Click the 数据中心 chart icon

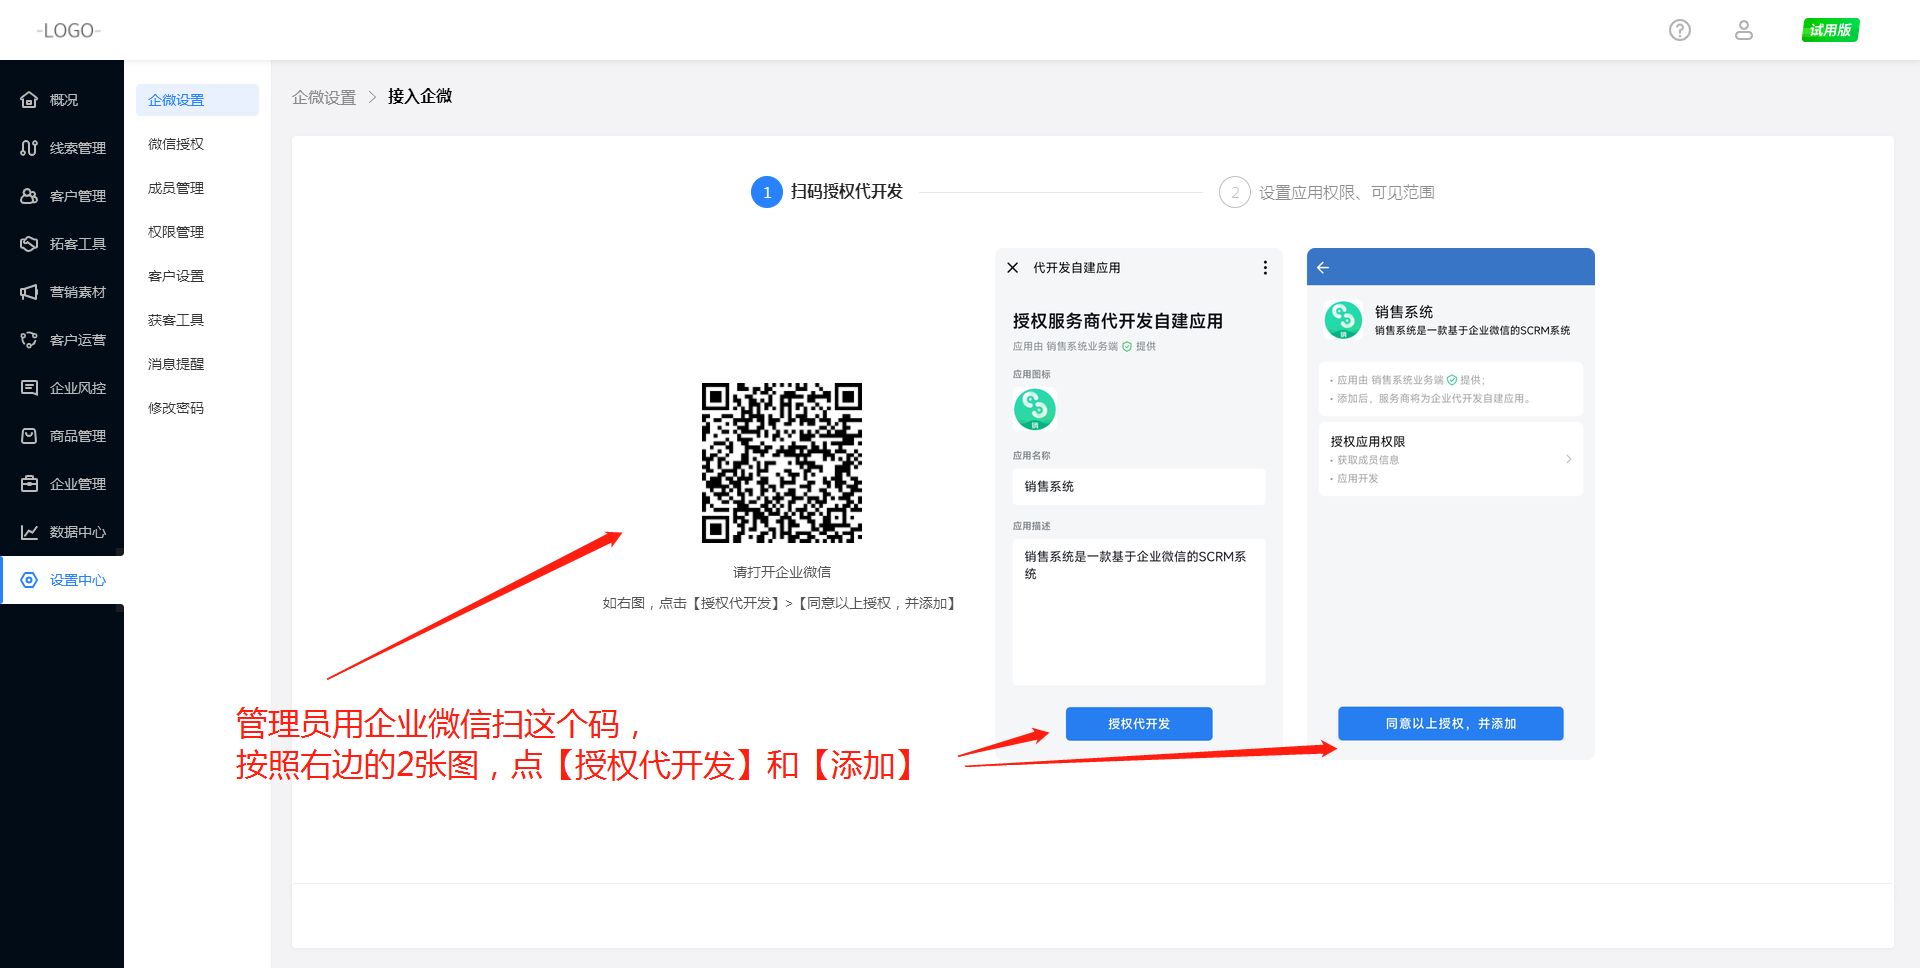pos(29,532)
